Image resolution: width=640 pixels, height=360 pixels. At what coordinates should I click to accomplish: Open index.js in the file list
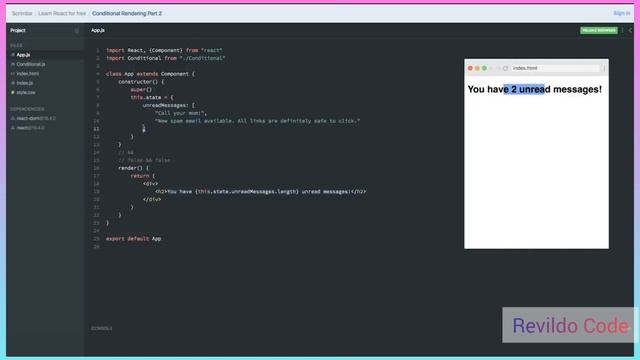point(25,83)
